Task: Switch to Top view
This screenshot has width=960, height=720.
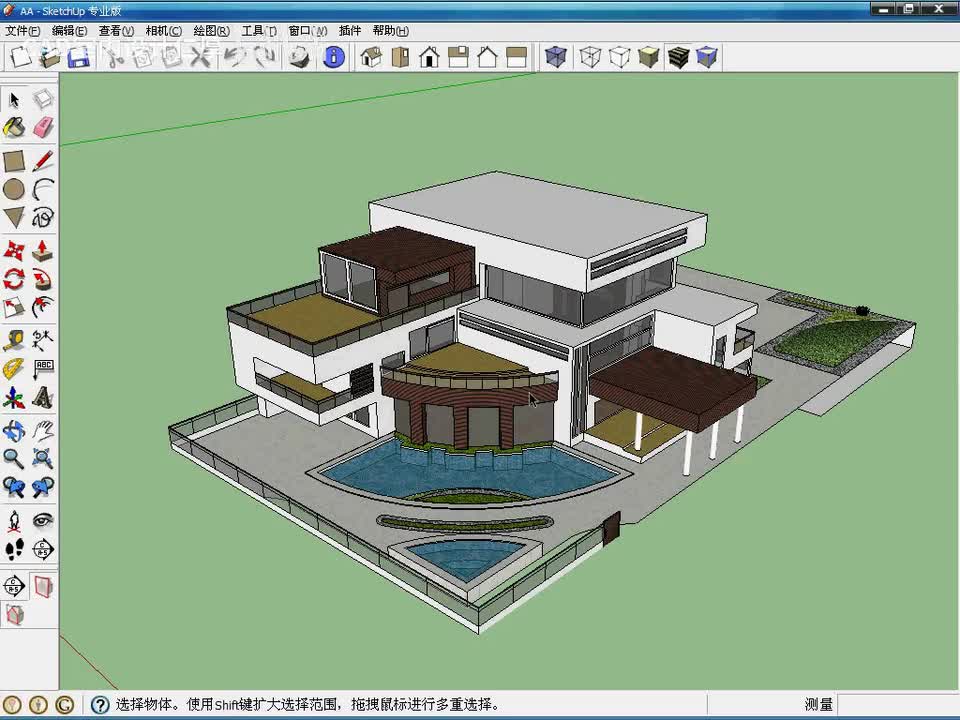Action: (400, 57)
